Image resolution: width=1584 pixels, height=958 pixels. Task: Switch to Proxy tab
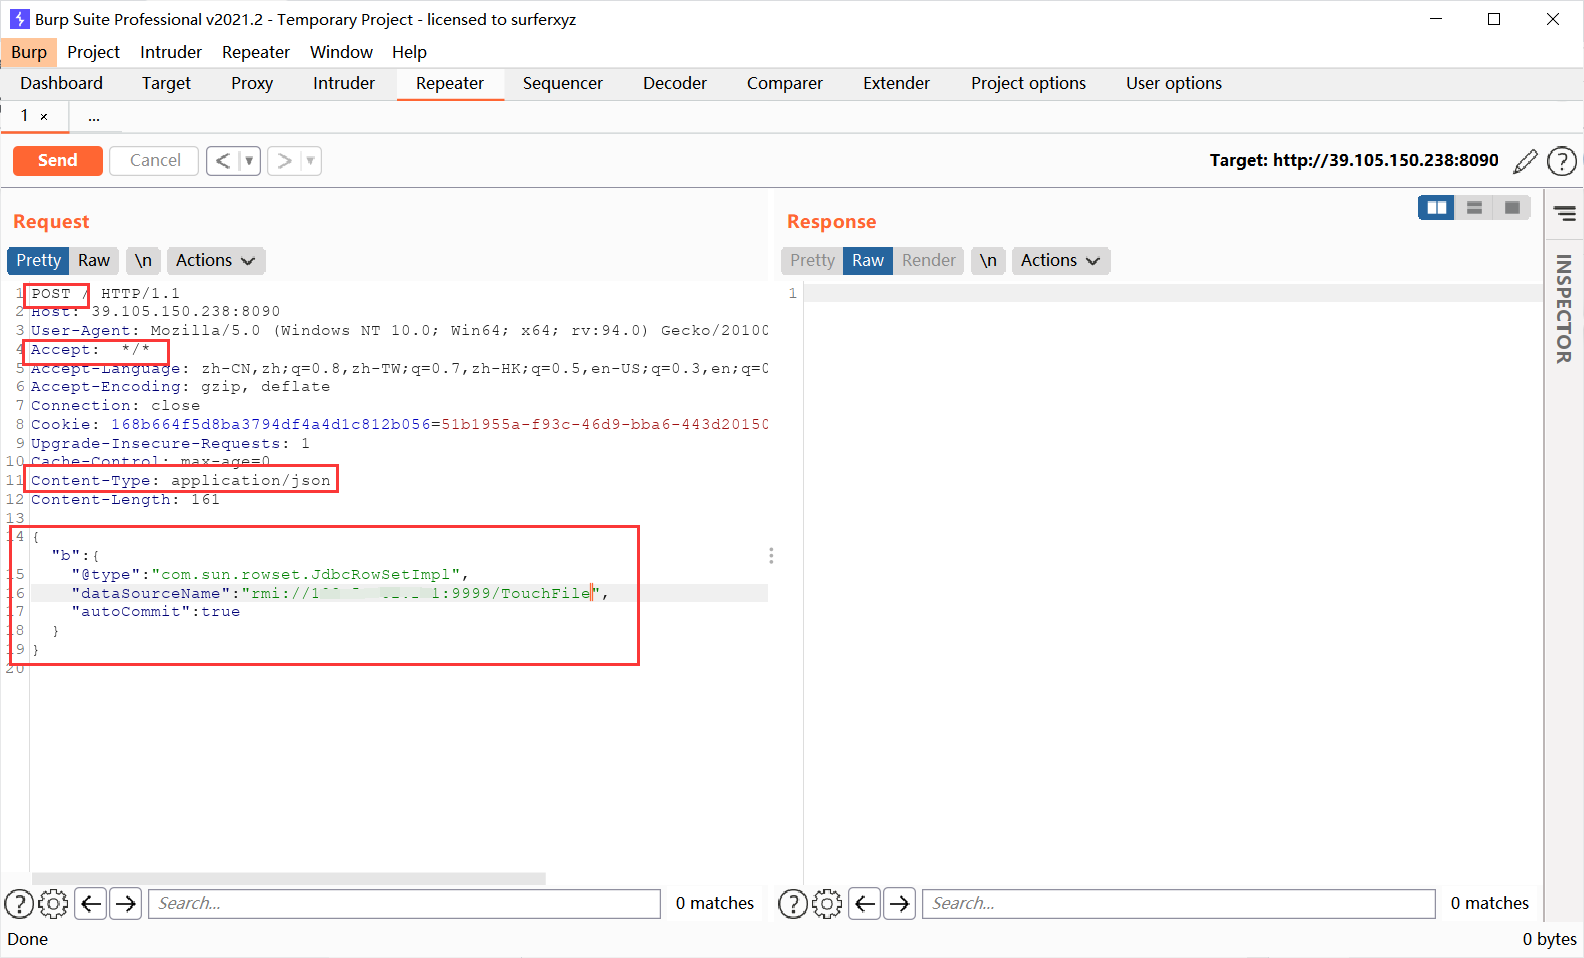tap(252, 84)
